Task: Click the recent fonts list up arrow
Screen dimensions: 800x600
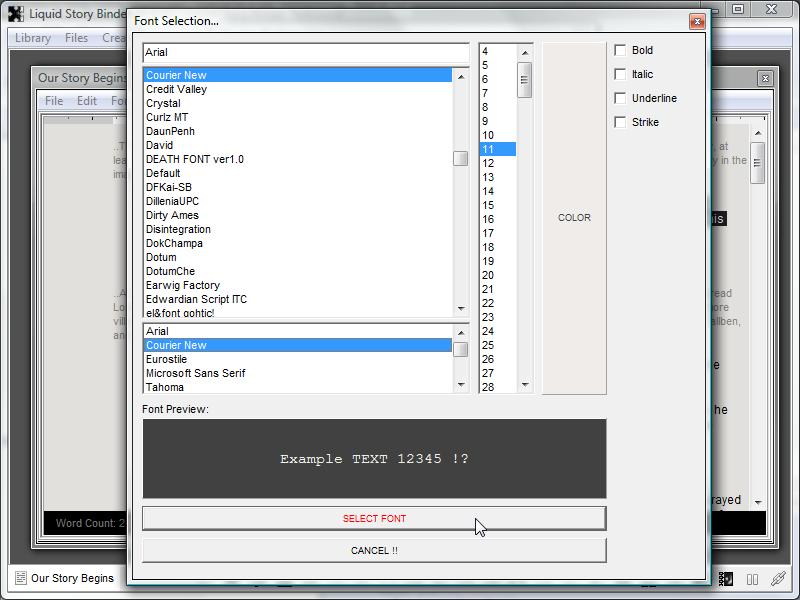Action: [x=460, y=331]
